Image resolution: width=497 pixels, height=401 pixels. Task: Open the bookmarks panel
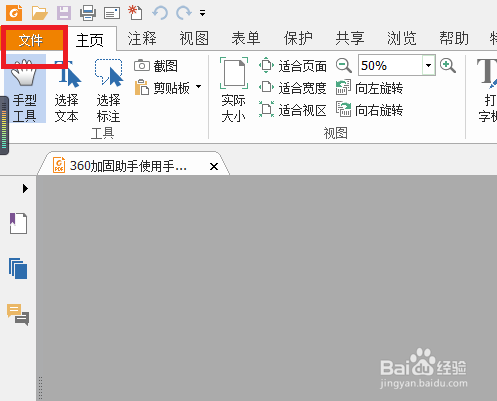[x=18, y=223]
